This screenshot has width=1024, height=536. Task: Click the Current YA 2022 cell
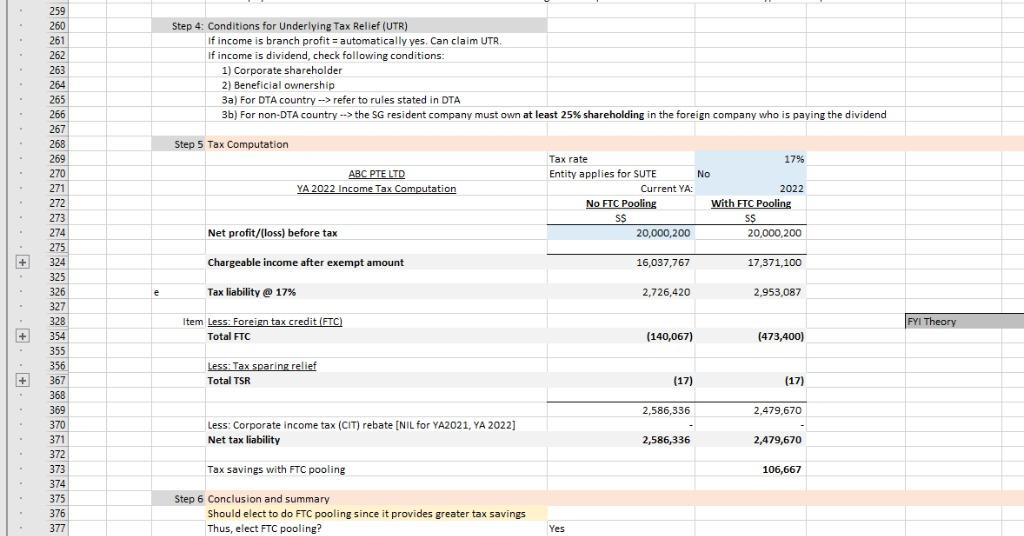[x=750, y=188]
